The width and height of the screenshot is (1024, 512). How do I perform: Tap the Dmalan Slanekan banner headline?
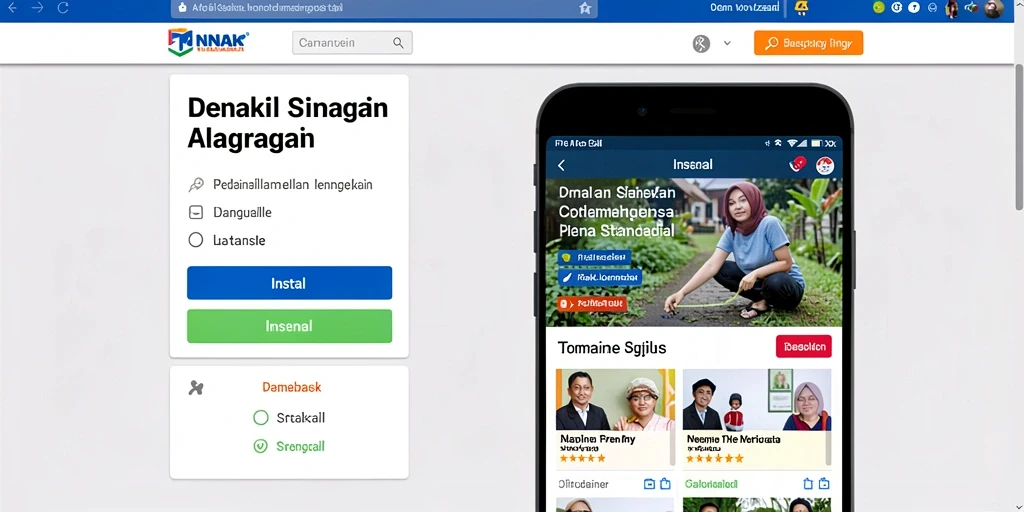617,212
